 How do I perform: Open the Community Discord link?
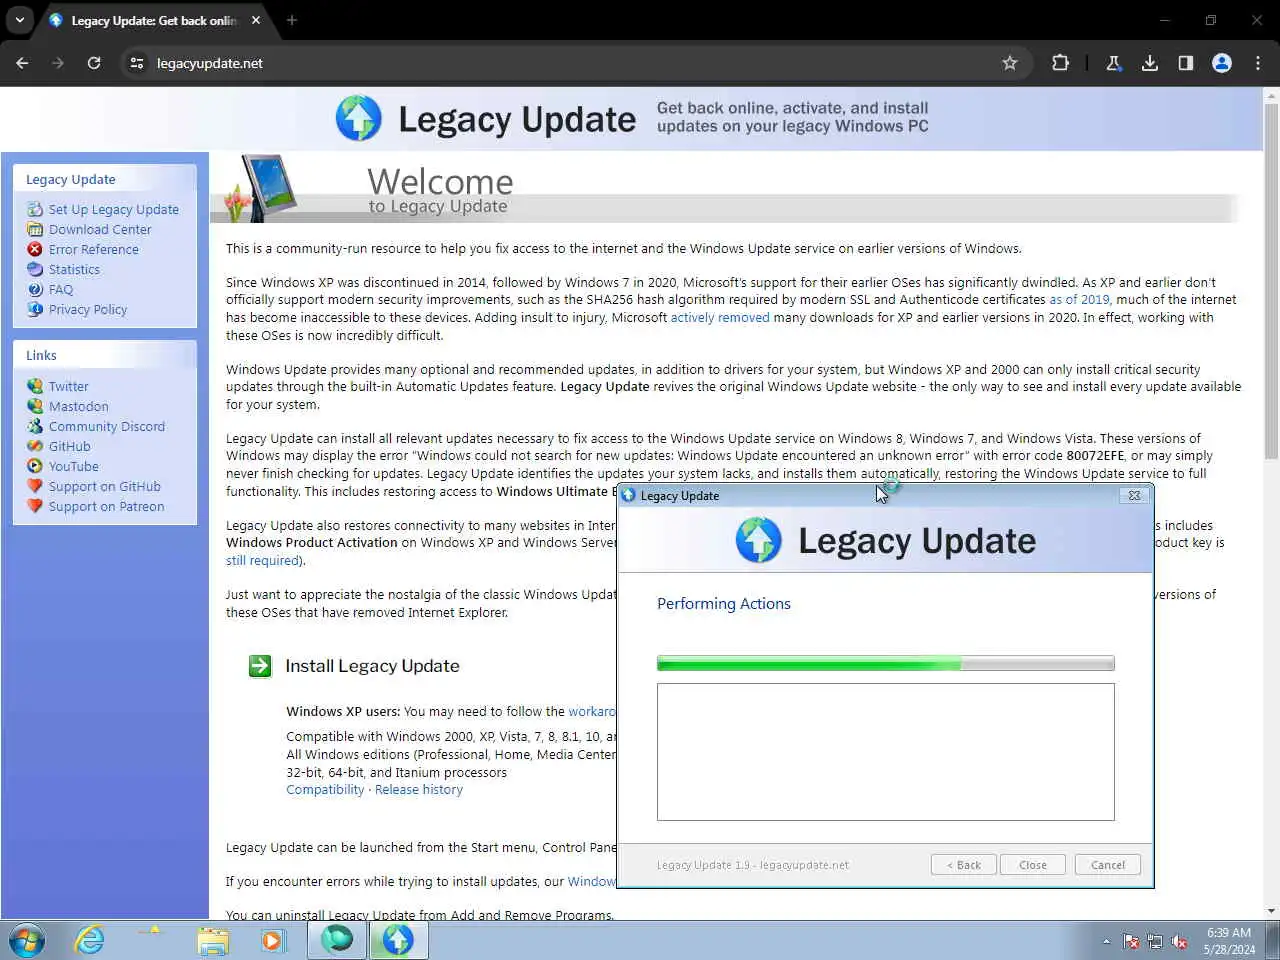pyautogui.click(x=107, y=426)
